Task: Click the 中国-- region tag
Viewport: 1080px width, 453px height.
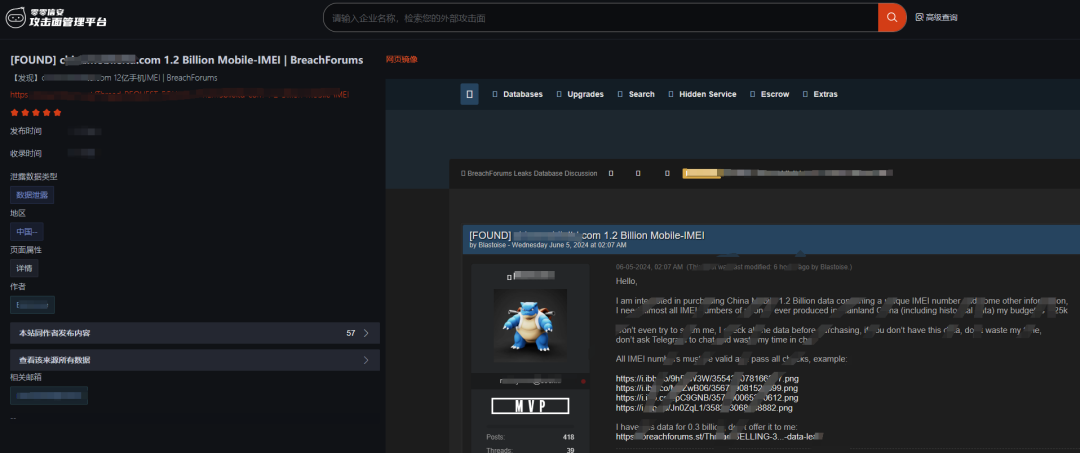Action: click(x=27, y=232)
